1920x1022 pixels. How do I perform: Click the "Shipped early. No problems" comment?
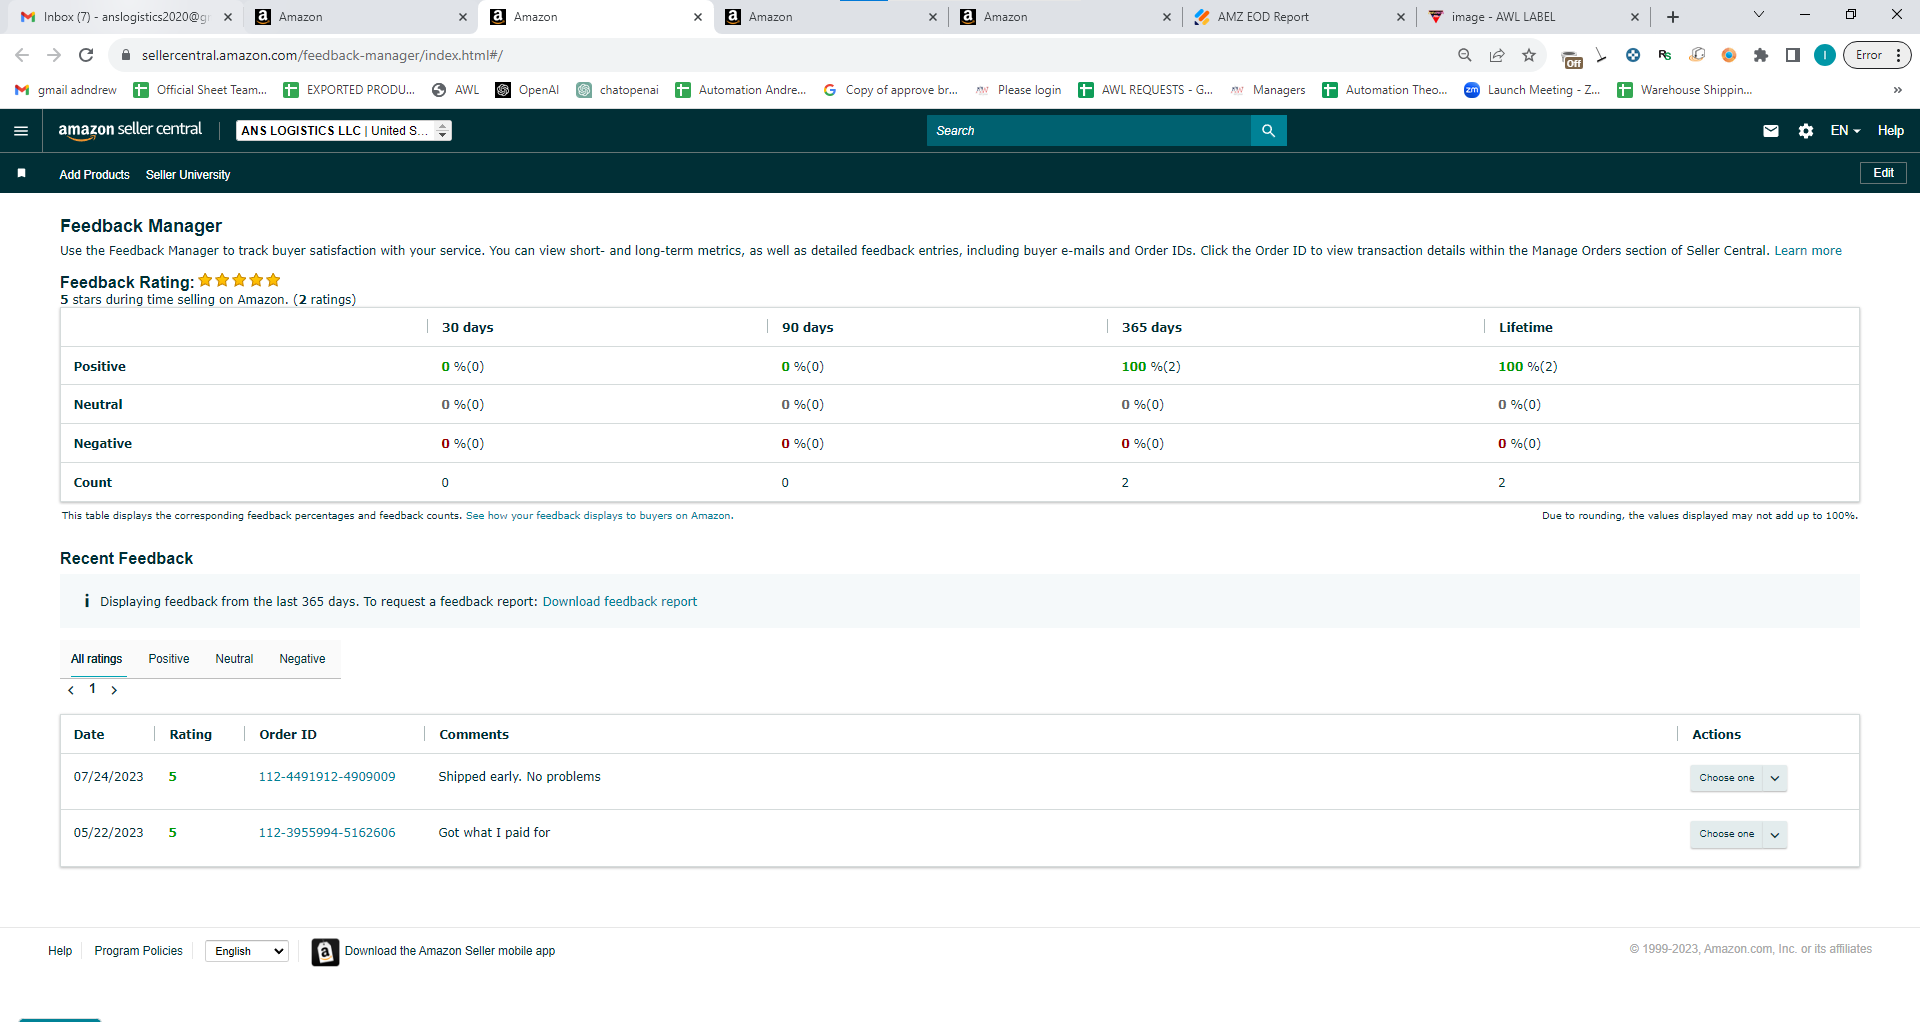520,777
